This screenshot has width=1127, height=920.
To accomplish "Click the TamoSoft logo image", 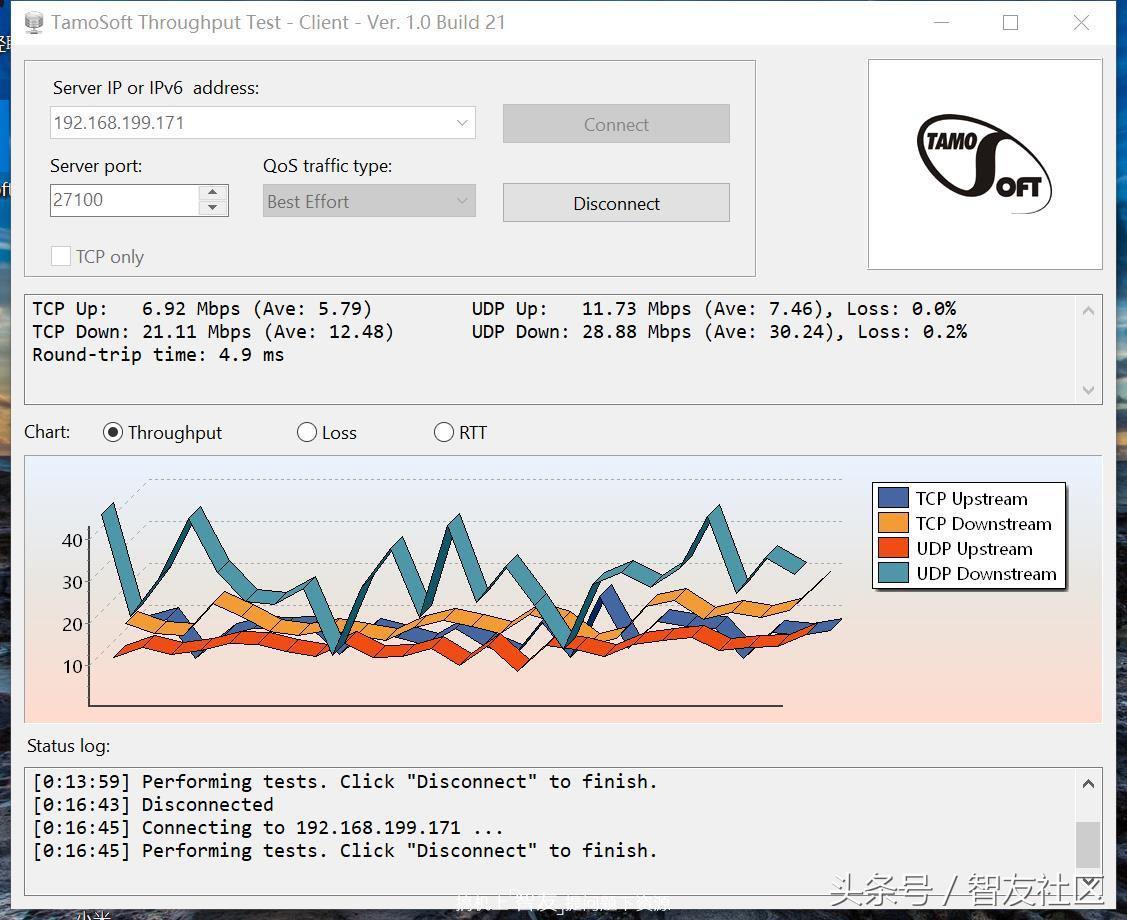I will 984,164.
